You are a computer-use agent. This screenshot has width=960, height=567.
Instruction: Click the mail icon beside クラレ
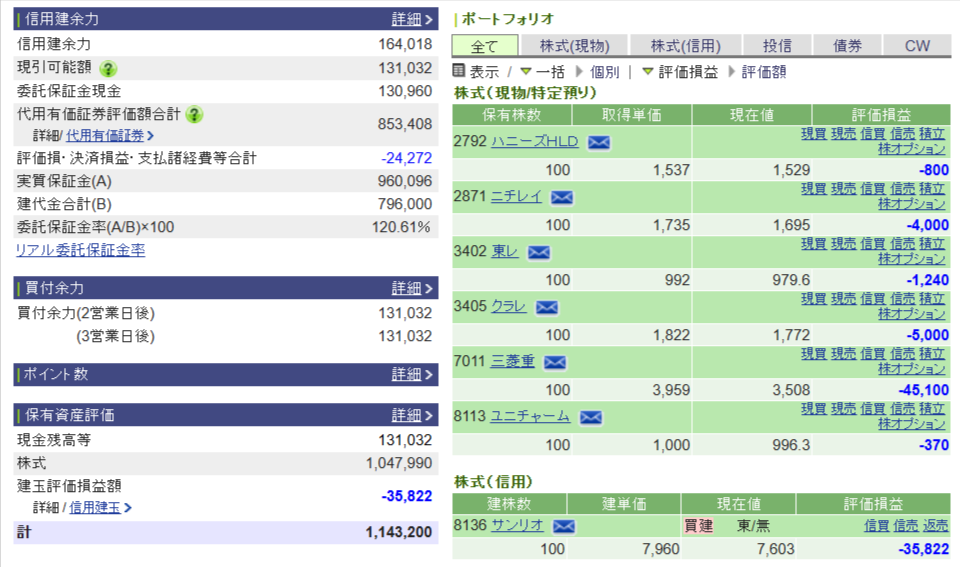click(546, 307)
